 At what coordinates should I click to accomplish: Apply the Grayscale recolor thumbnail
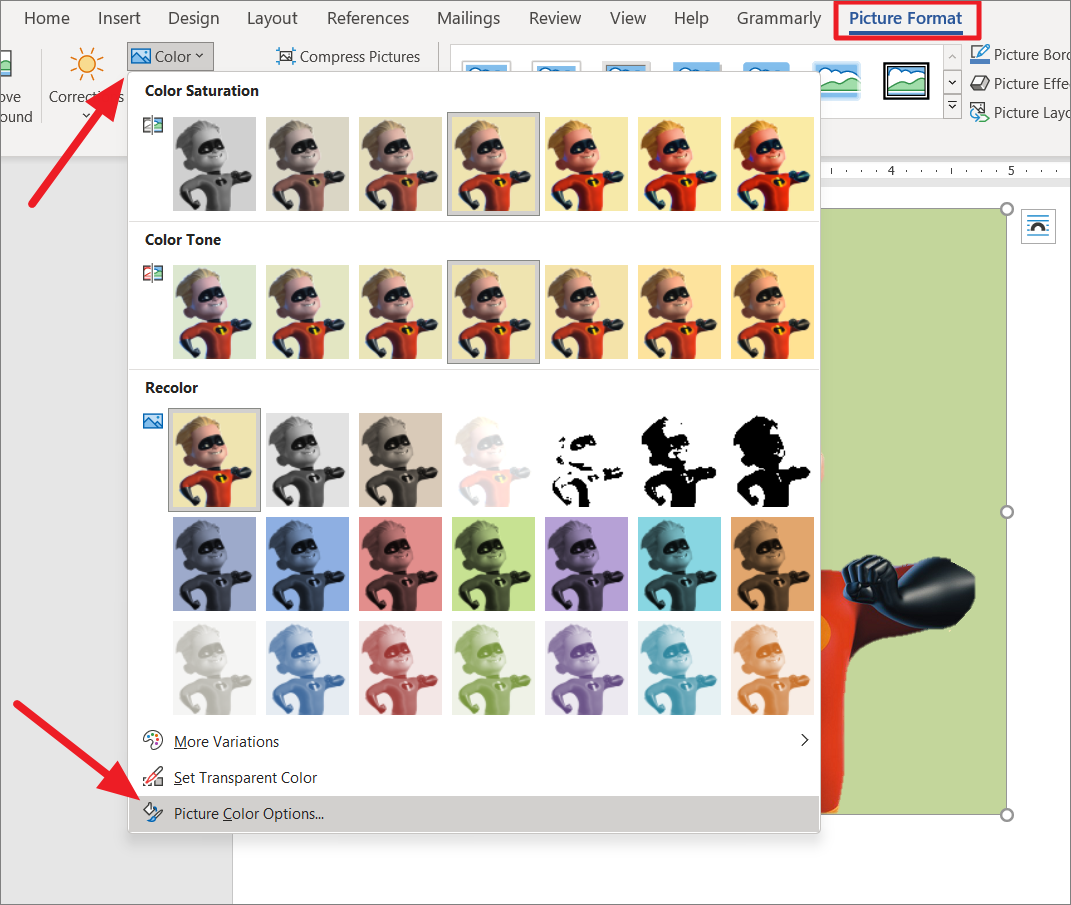tap(307, 460)
